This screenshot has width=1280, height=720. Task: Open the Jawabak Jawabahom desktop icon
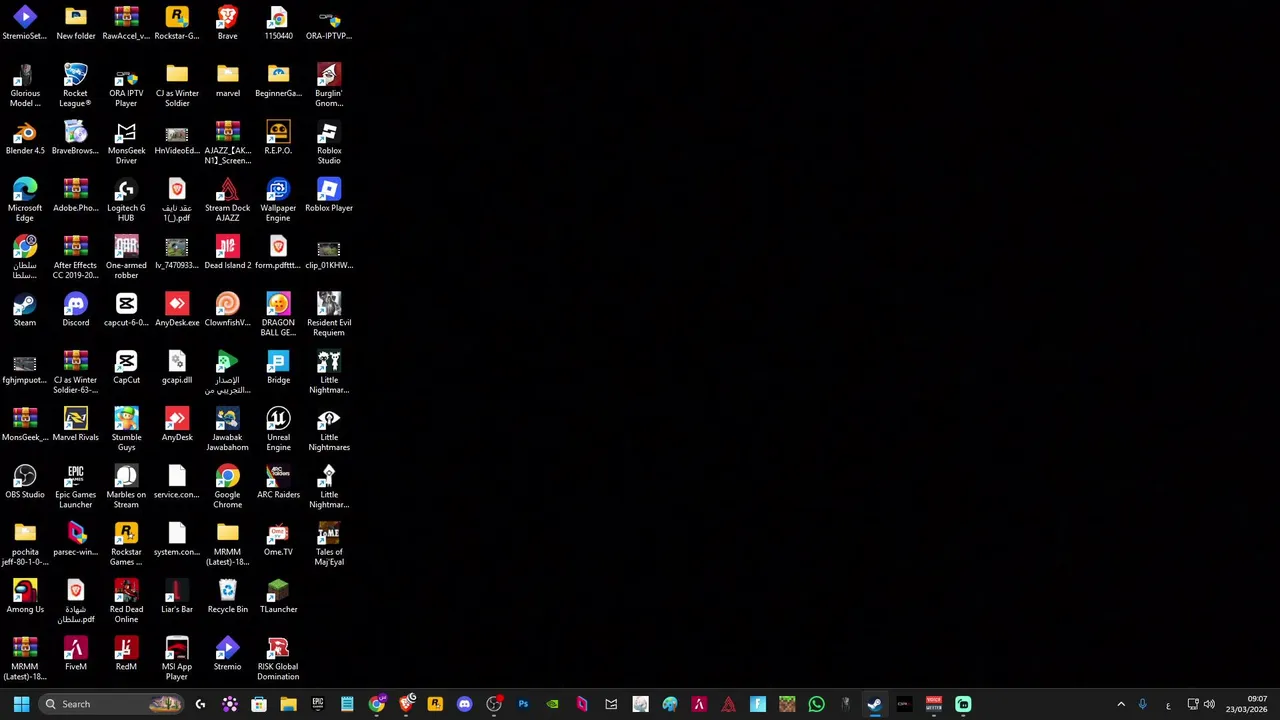(x=227, y=430)
